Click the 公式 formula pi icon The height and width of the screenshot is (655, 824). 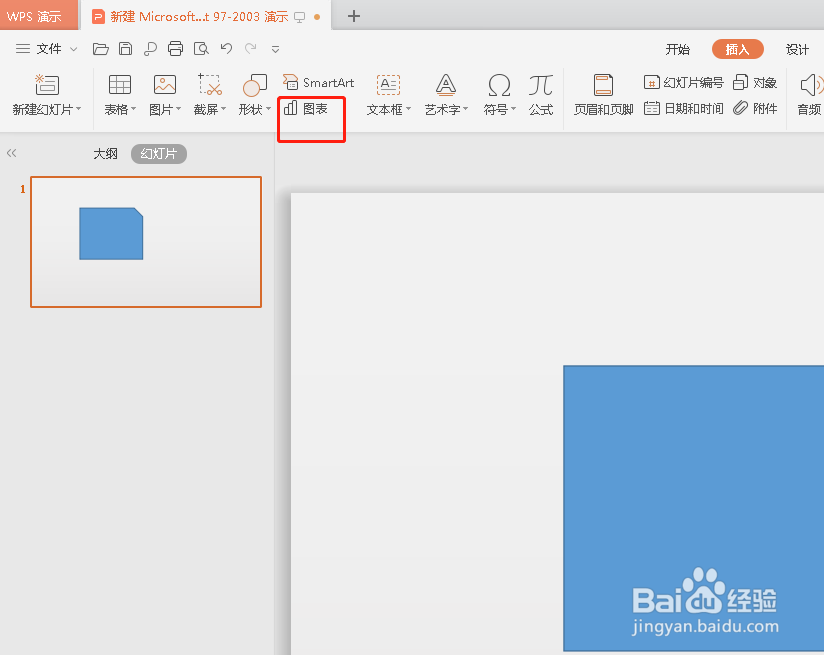coord(541,85)
